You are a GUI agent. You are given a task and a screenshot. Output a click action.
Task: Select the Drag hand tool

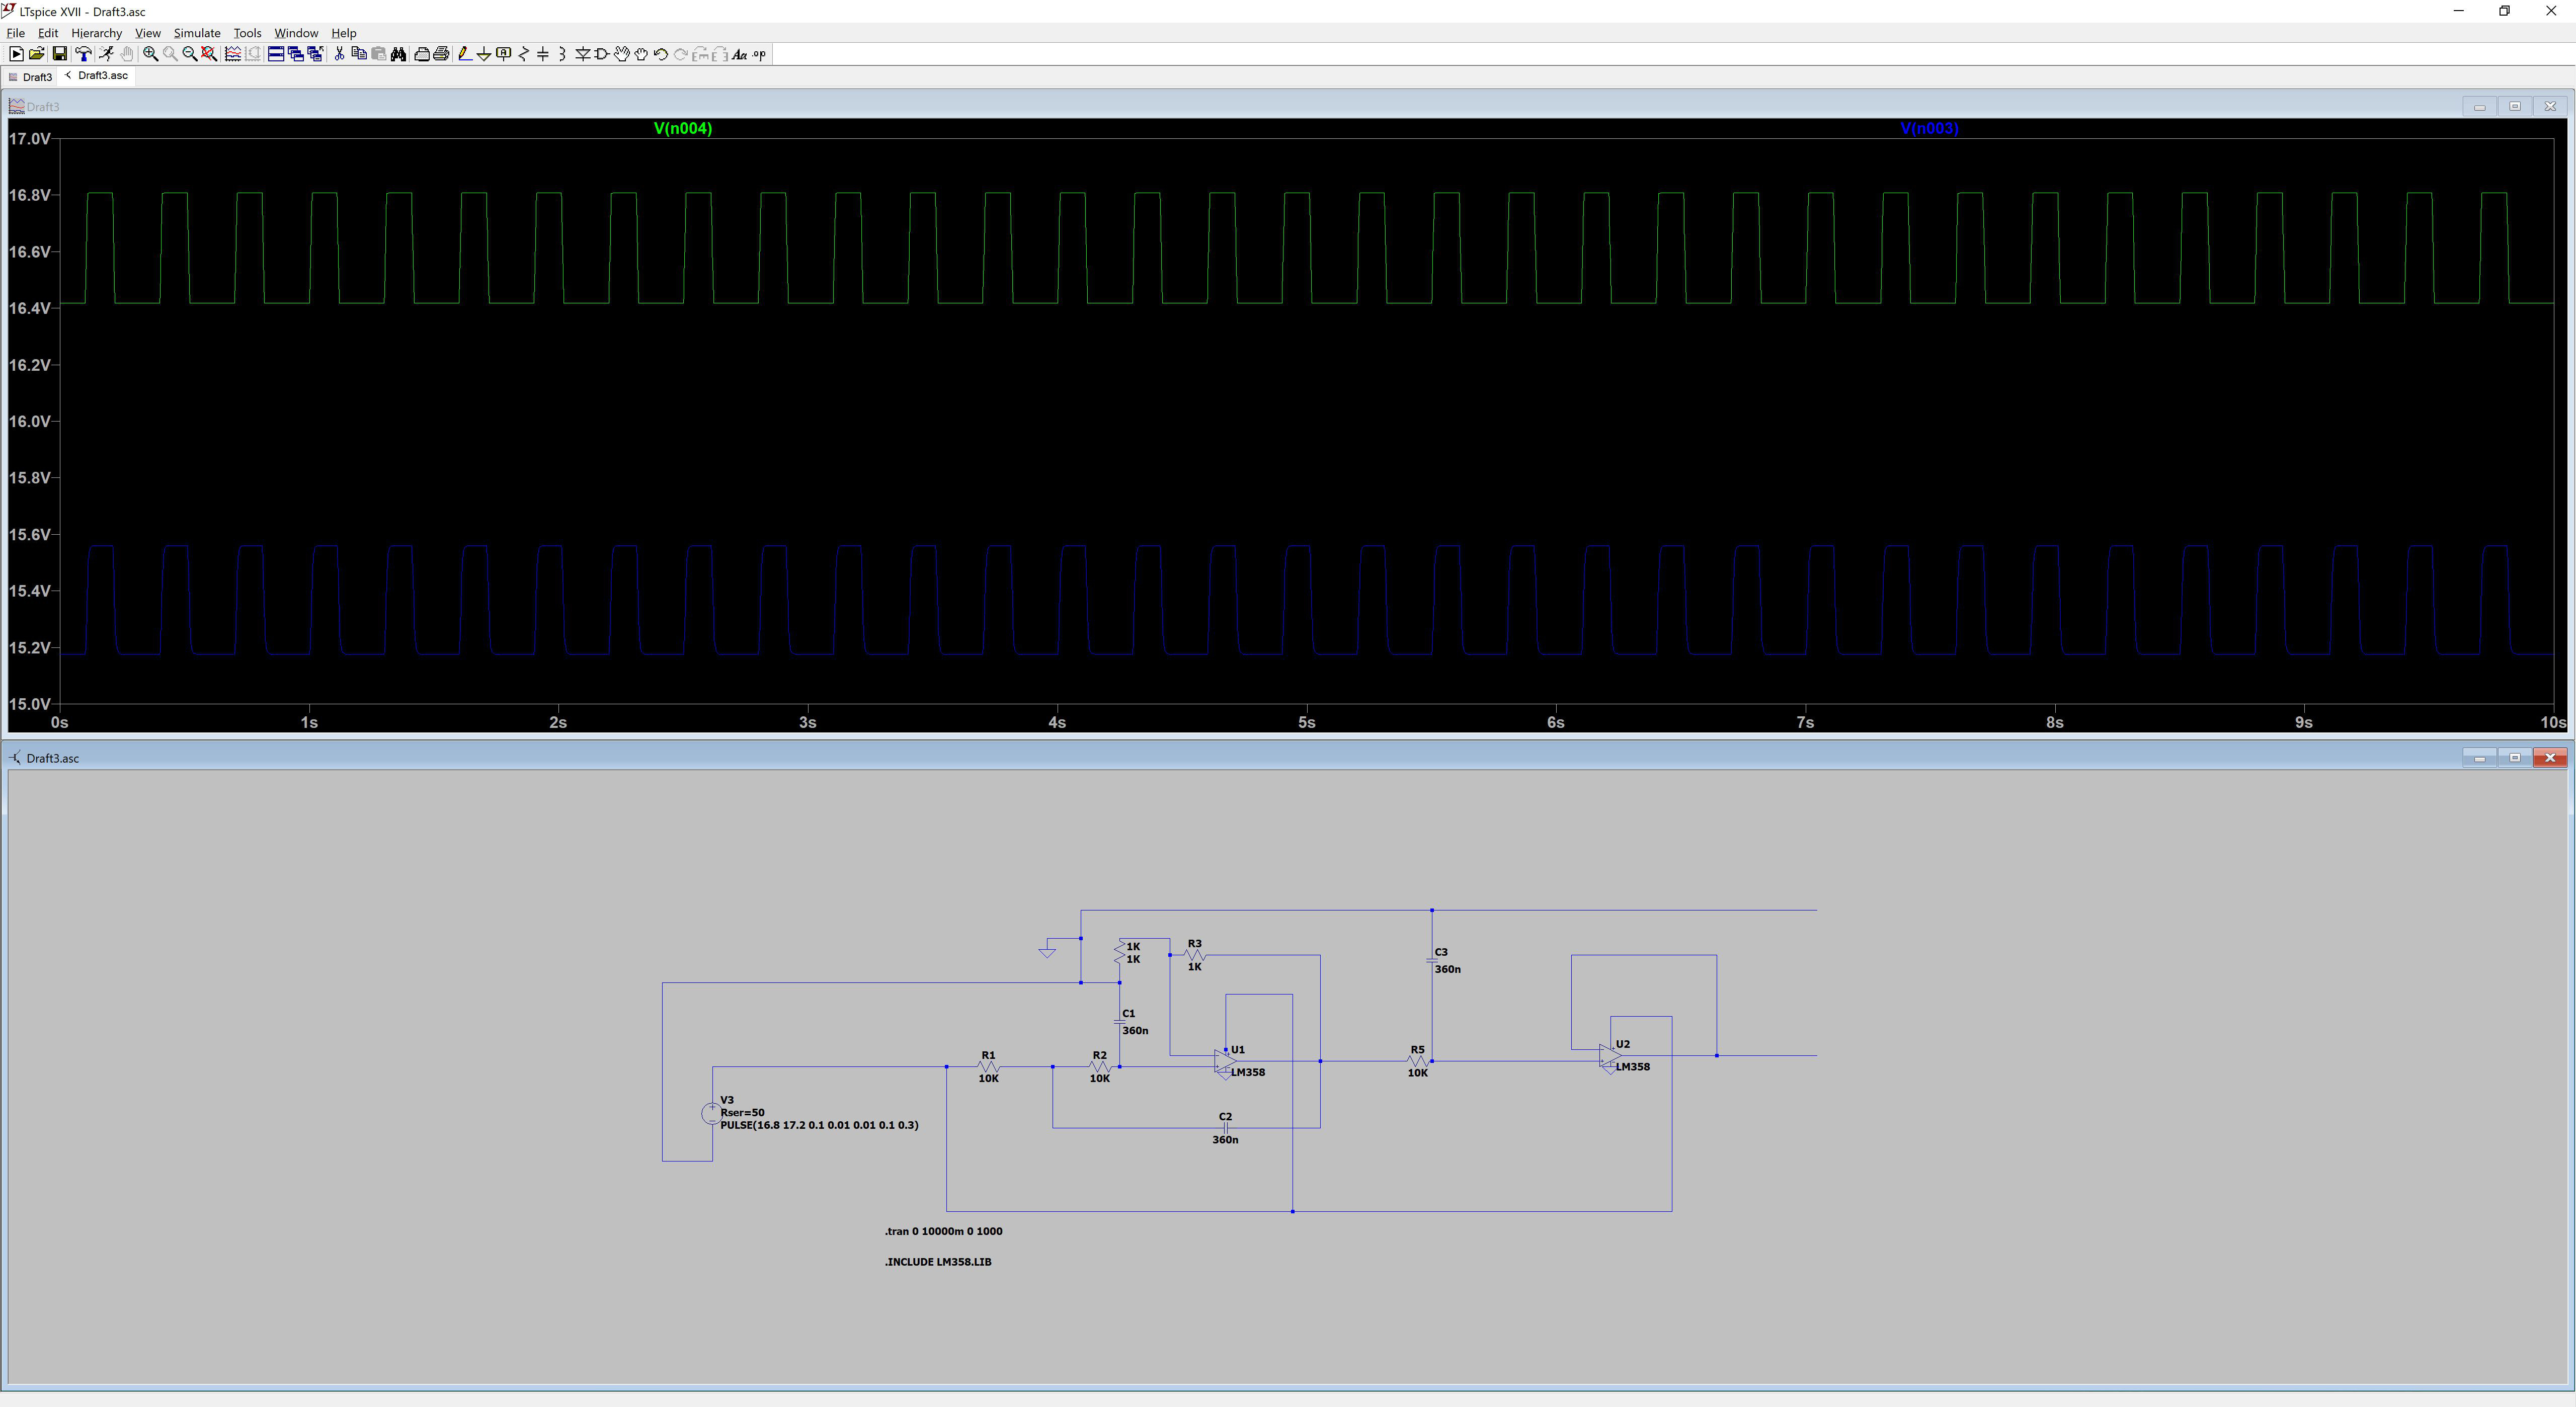pos(641,54)
